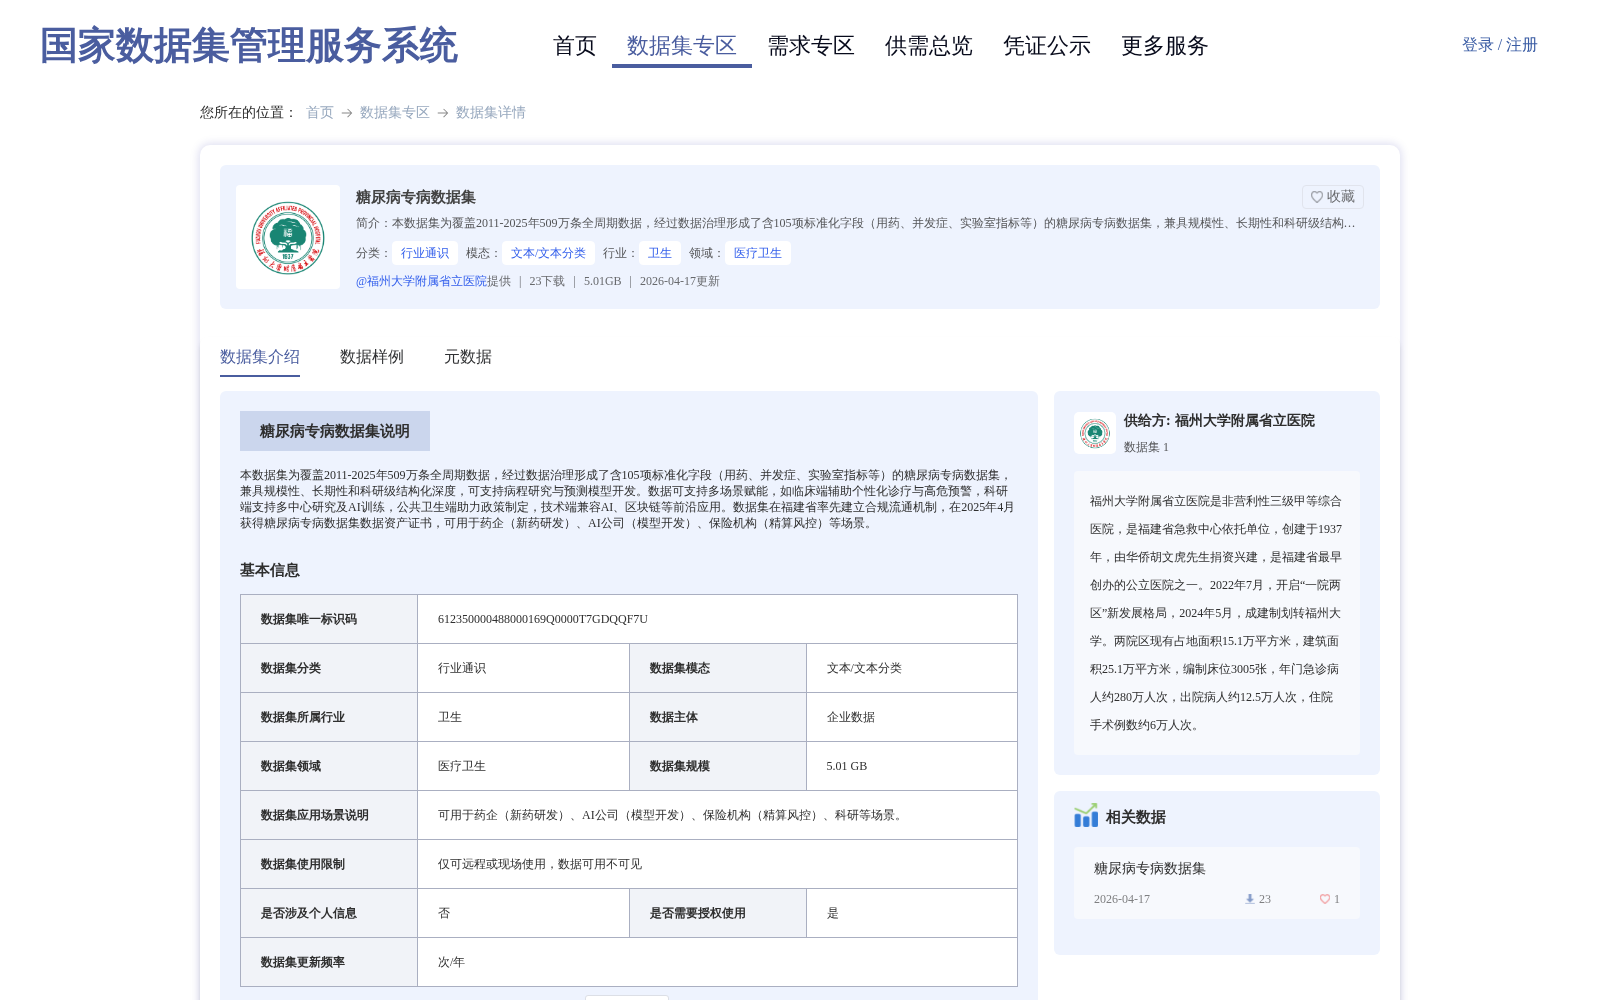Click the 数据集唯一标识码 label cell

pyautogui.click(x=329, y=619)
